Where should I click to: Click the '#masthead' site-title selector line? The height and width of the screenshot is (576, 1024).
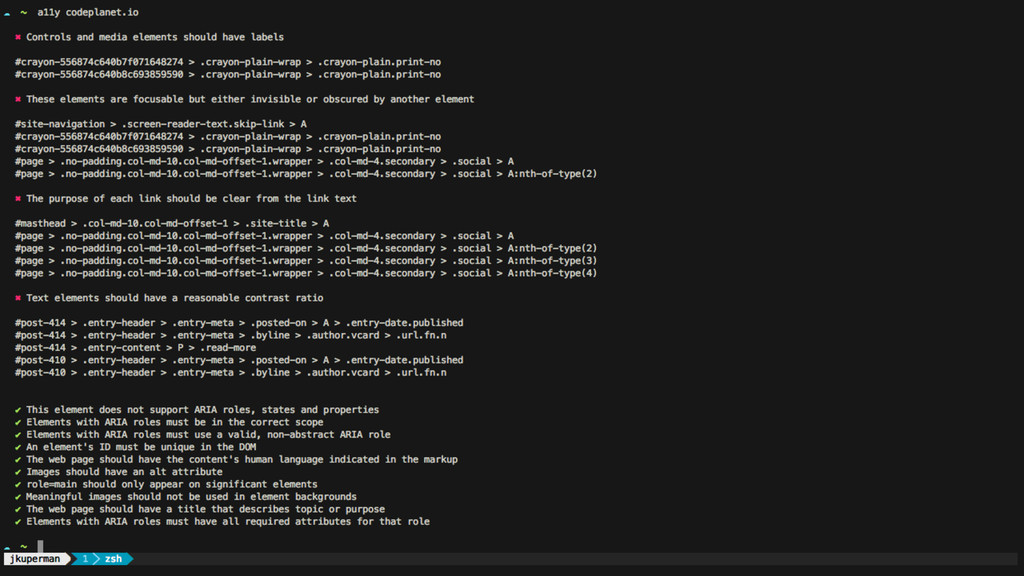172,223
